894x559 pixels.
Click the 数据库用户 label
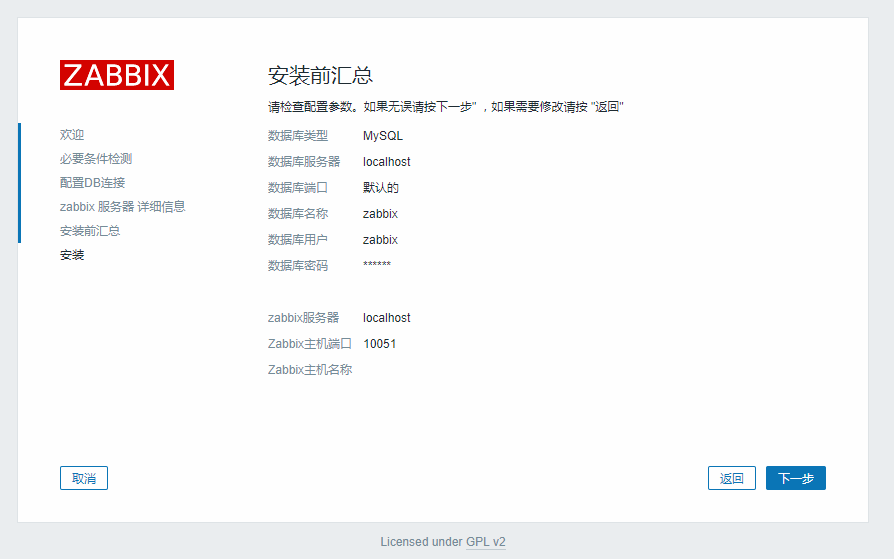click(298, 240)
